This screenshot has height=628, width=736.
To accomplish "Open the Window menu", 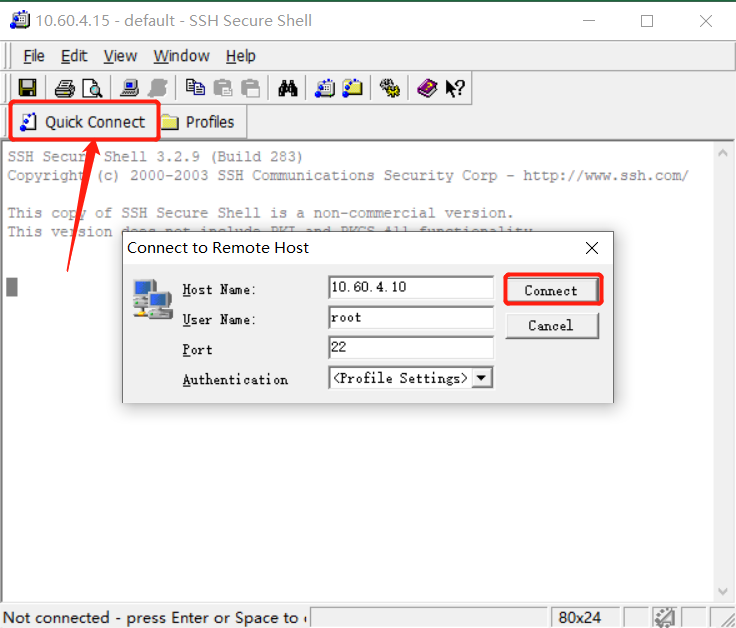I will [181, 56].
